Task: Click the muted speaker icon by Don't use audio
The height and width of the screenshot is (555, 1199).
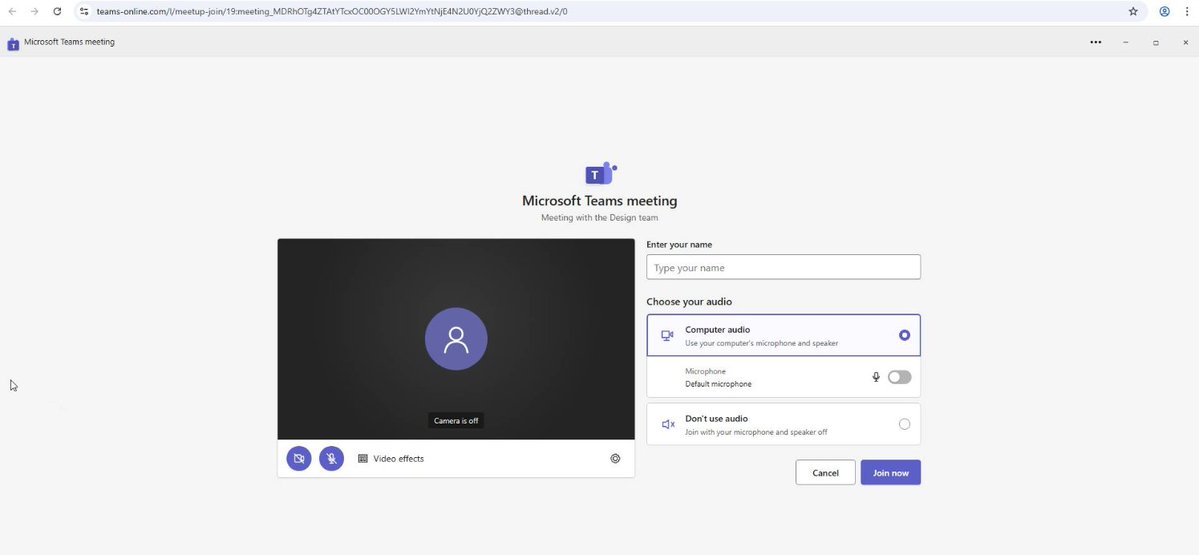Action: 668,424
